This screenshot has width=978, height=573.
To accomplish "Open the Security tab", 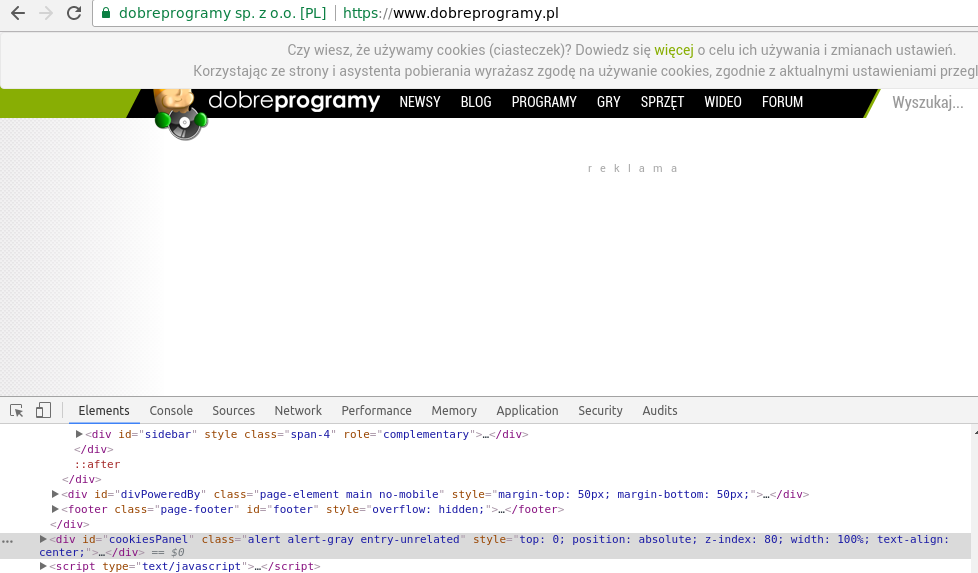I will [x=600, y=410].
